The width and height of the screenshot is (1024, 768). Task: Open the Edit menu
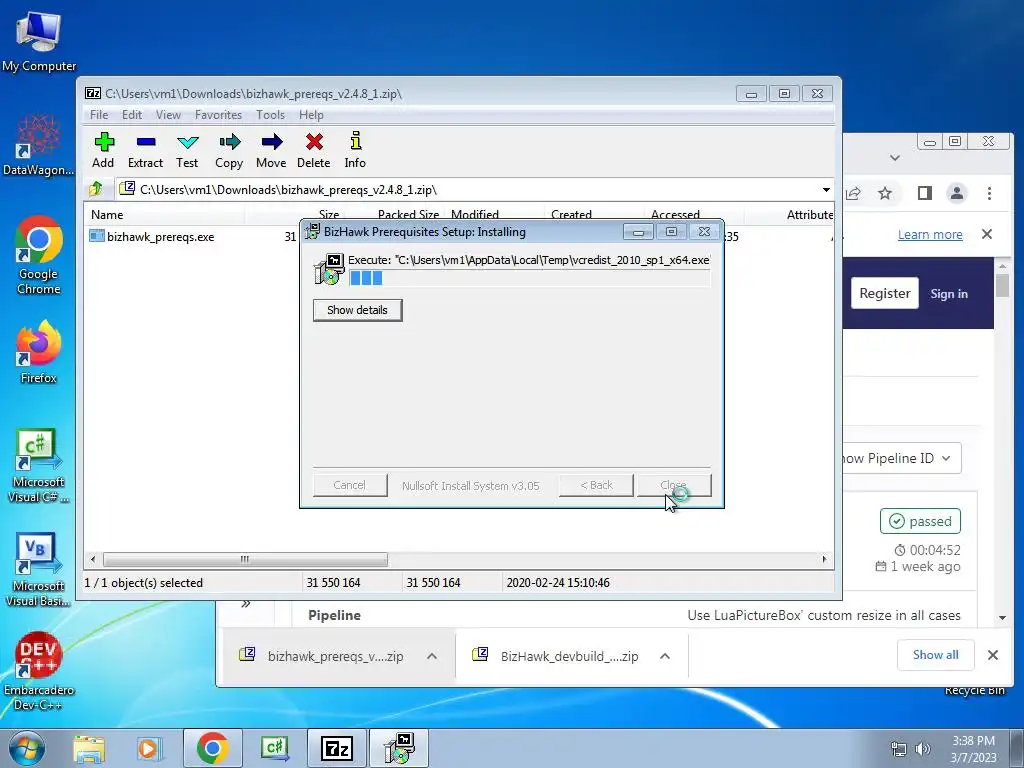click(x=132, y=115)
